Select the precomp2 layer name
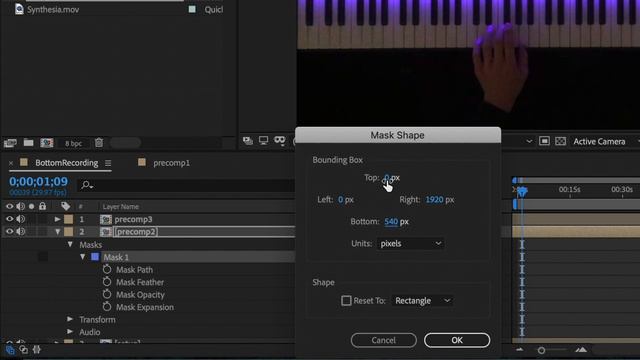Image resolution: width=640 pixels, height=360 pixels. [x=136, y=232]
